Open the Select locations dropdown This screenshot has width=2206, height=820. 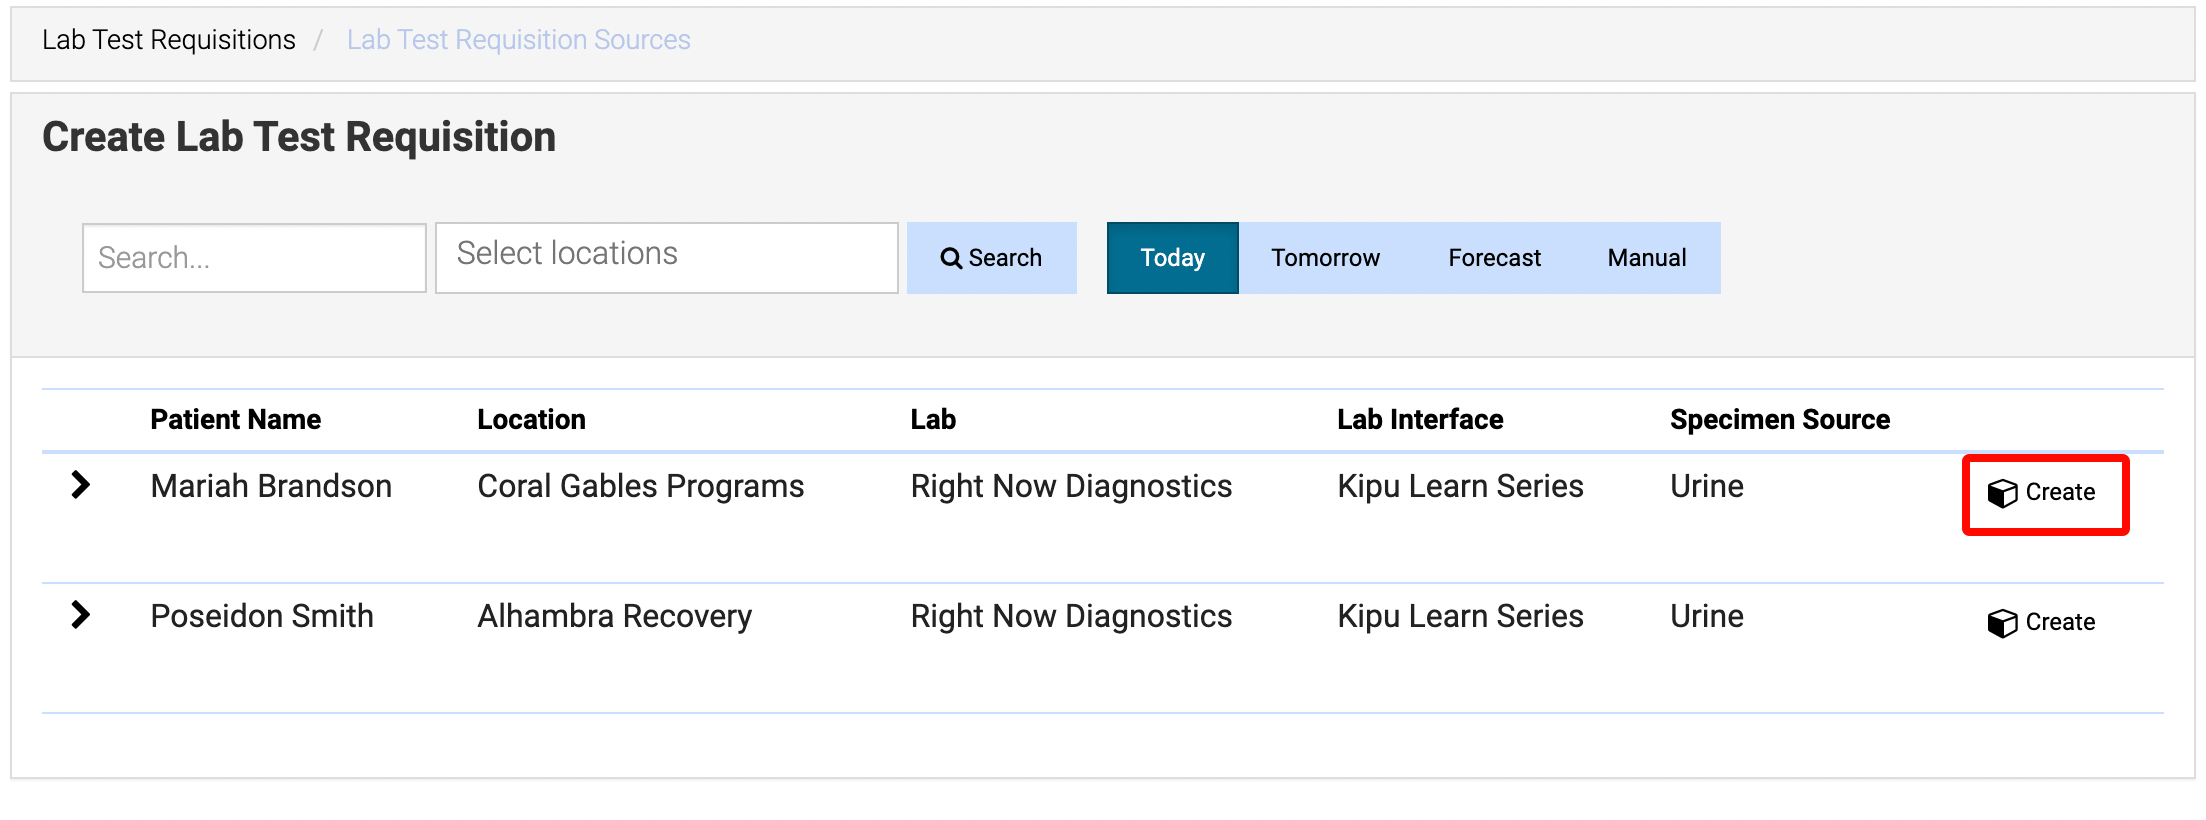click(x=667, y=258)
